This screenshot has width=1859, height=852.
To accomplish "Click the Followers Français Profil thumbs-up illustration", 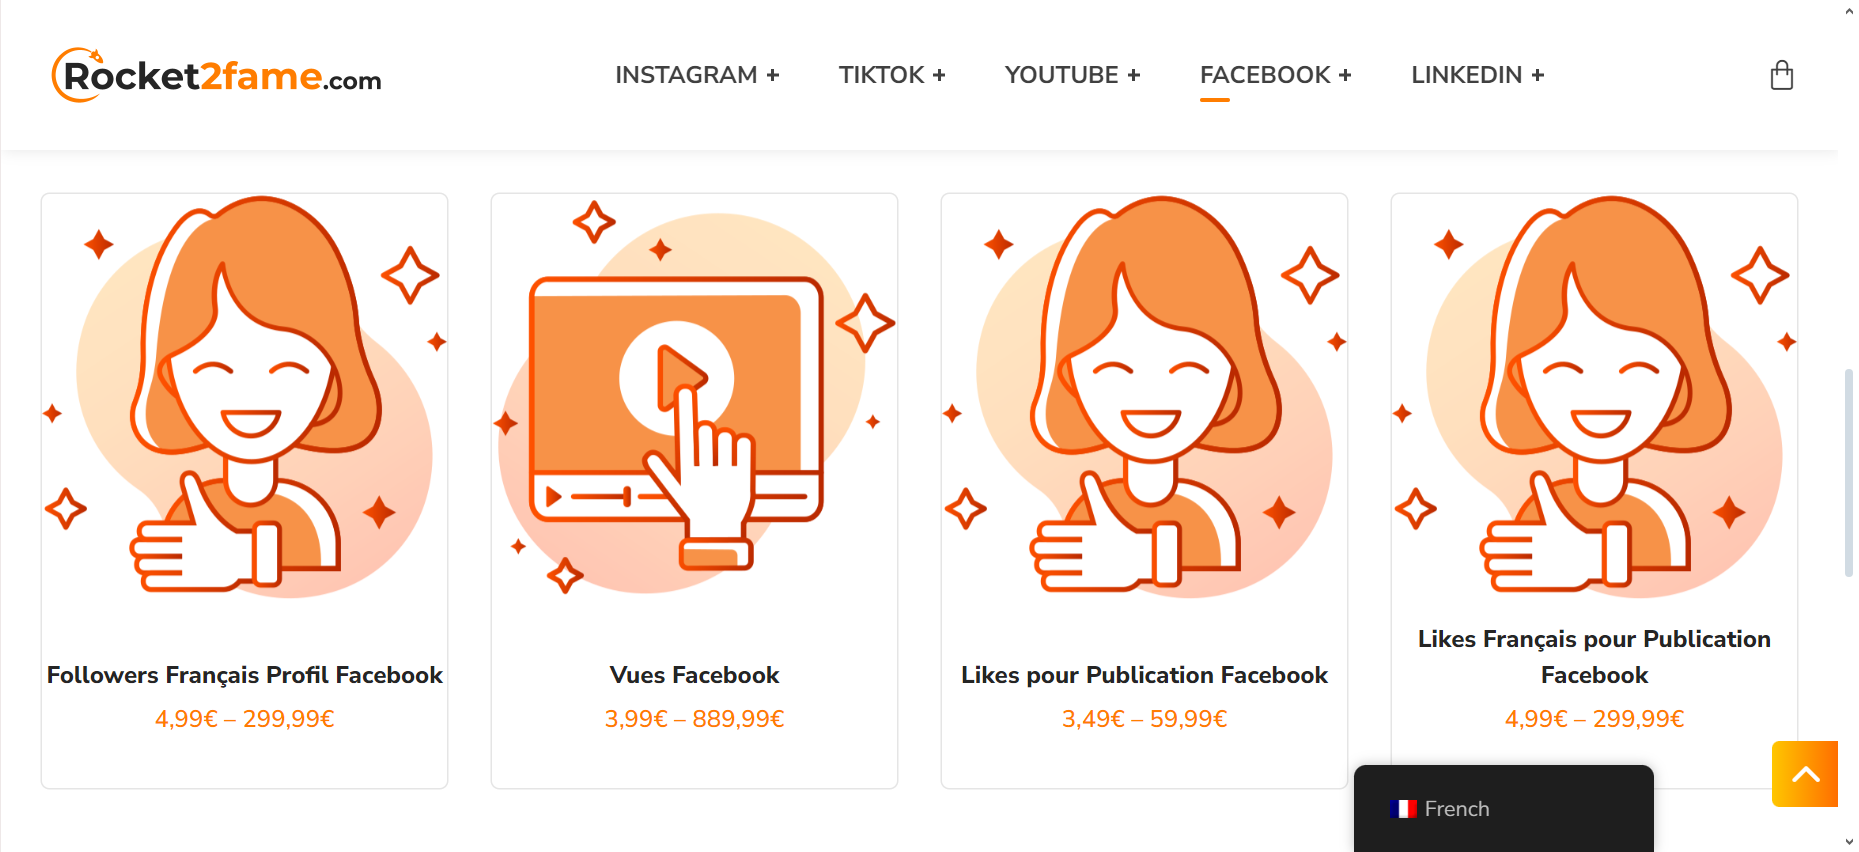I will click(245, 396).
